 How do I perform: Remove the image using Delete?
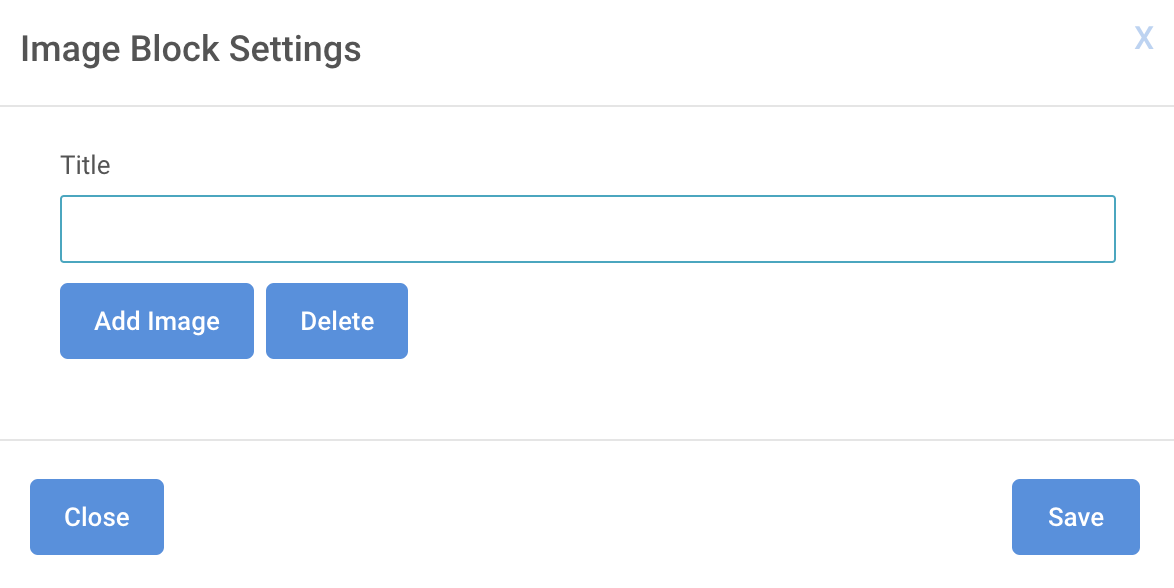[337, 321]
